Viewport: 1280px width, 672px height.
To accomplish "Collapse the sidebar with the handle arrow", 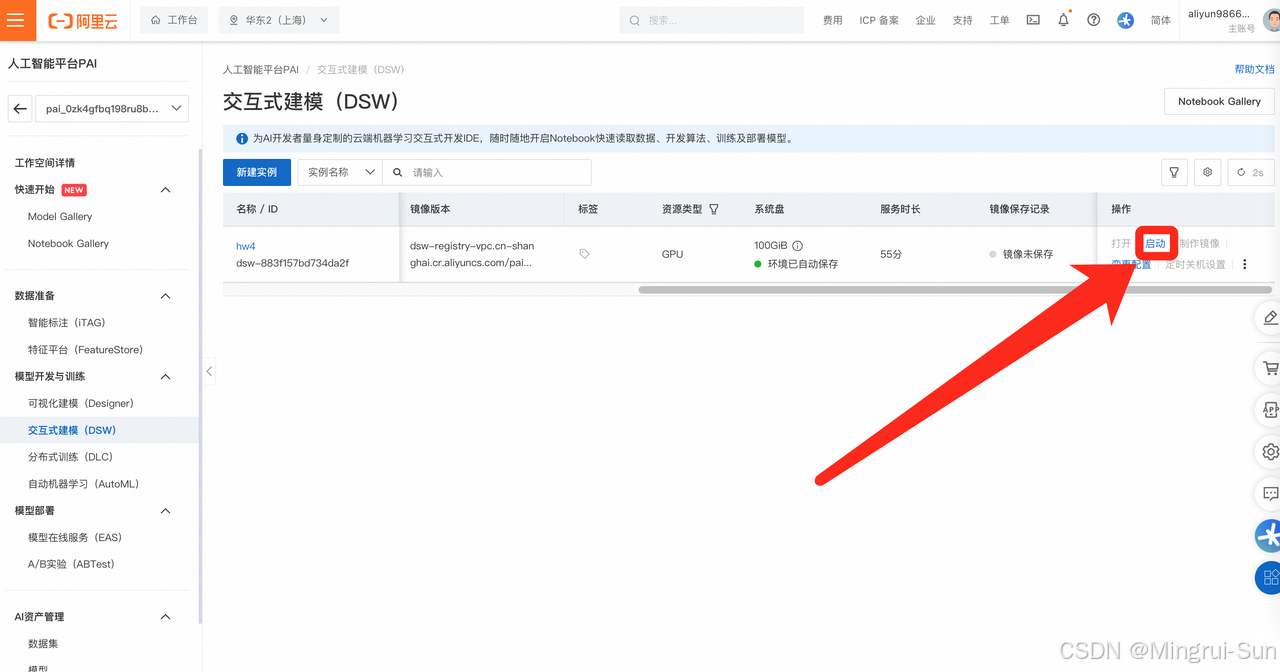I will coord(208,371).
